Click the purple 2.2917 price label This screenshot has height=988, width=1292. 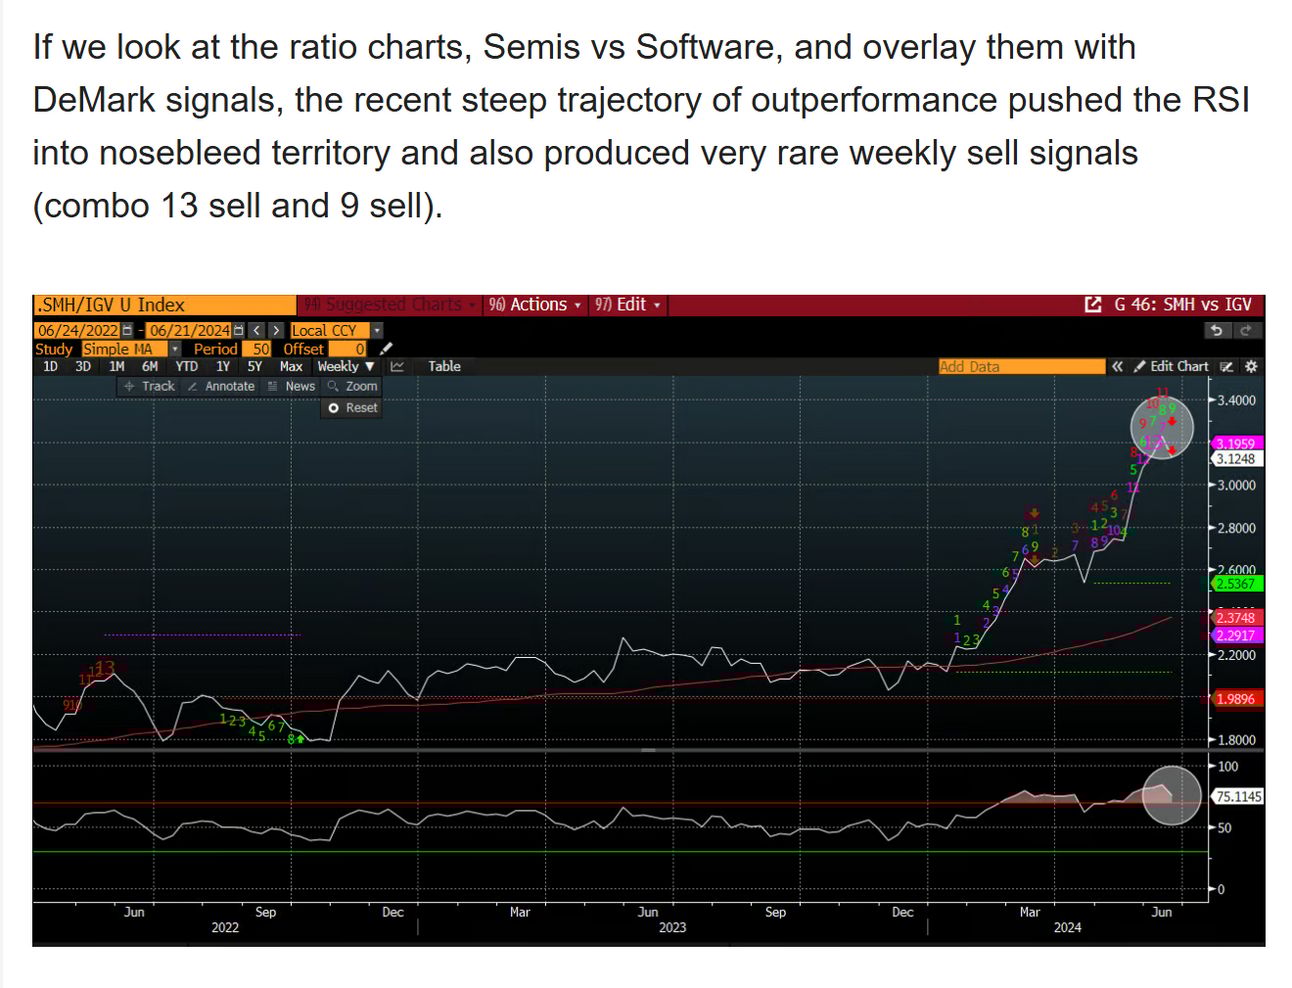(1235, 635)
